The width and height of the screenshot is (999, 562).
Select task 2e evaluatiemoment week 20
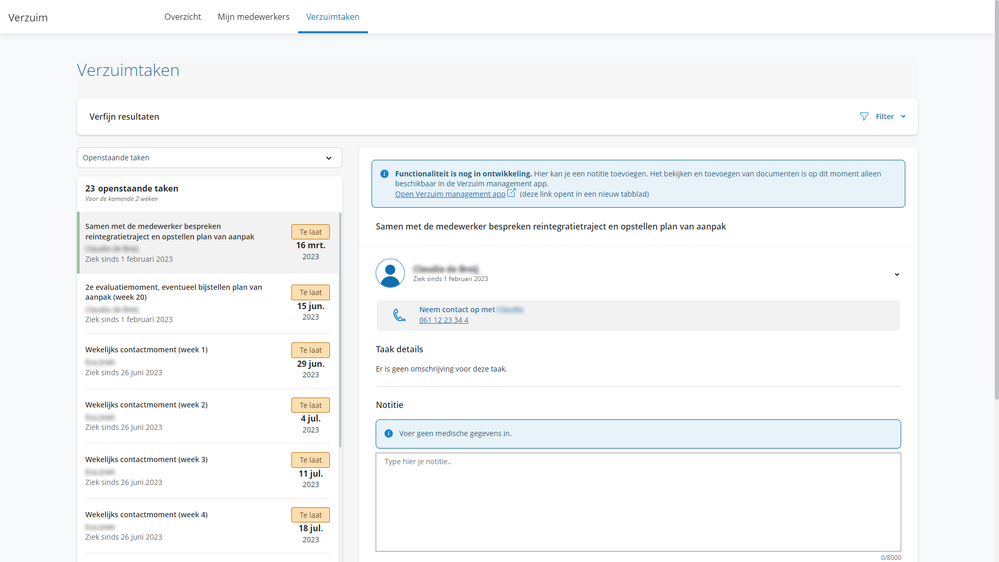pos(208,303)
